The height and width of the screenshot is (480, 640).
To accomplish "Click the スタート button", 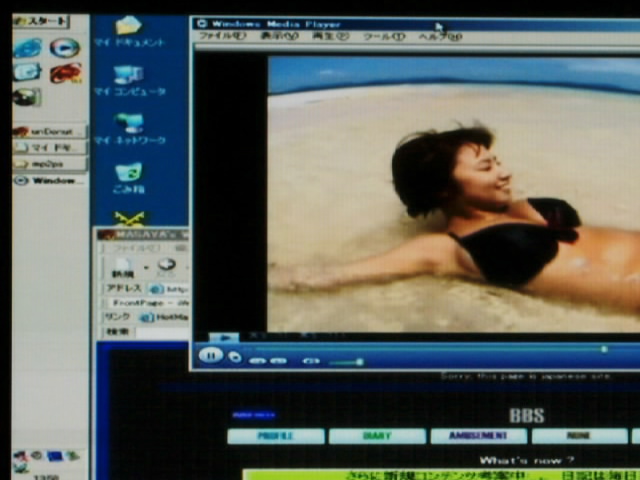I will pyautogui.click(x=41, y=21).
